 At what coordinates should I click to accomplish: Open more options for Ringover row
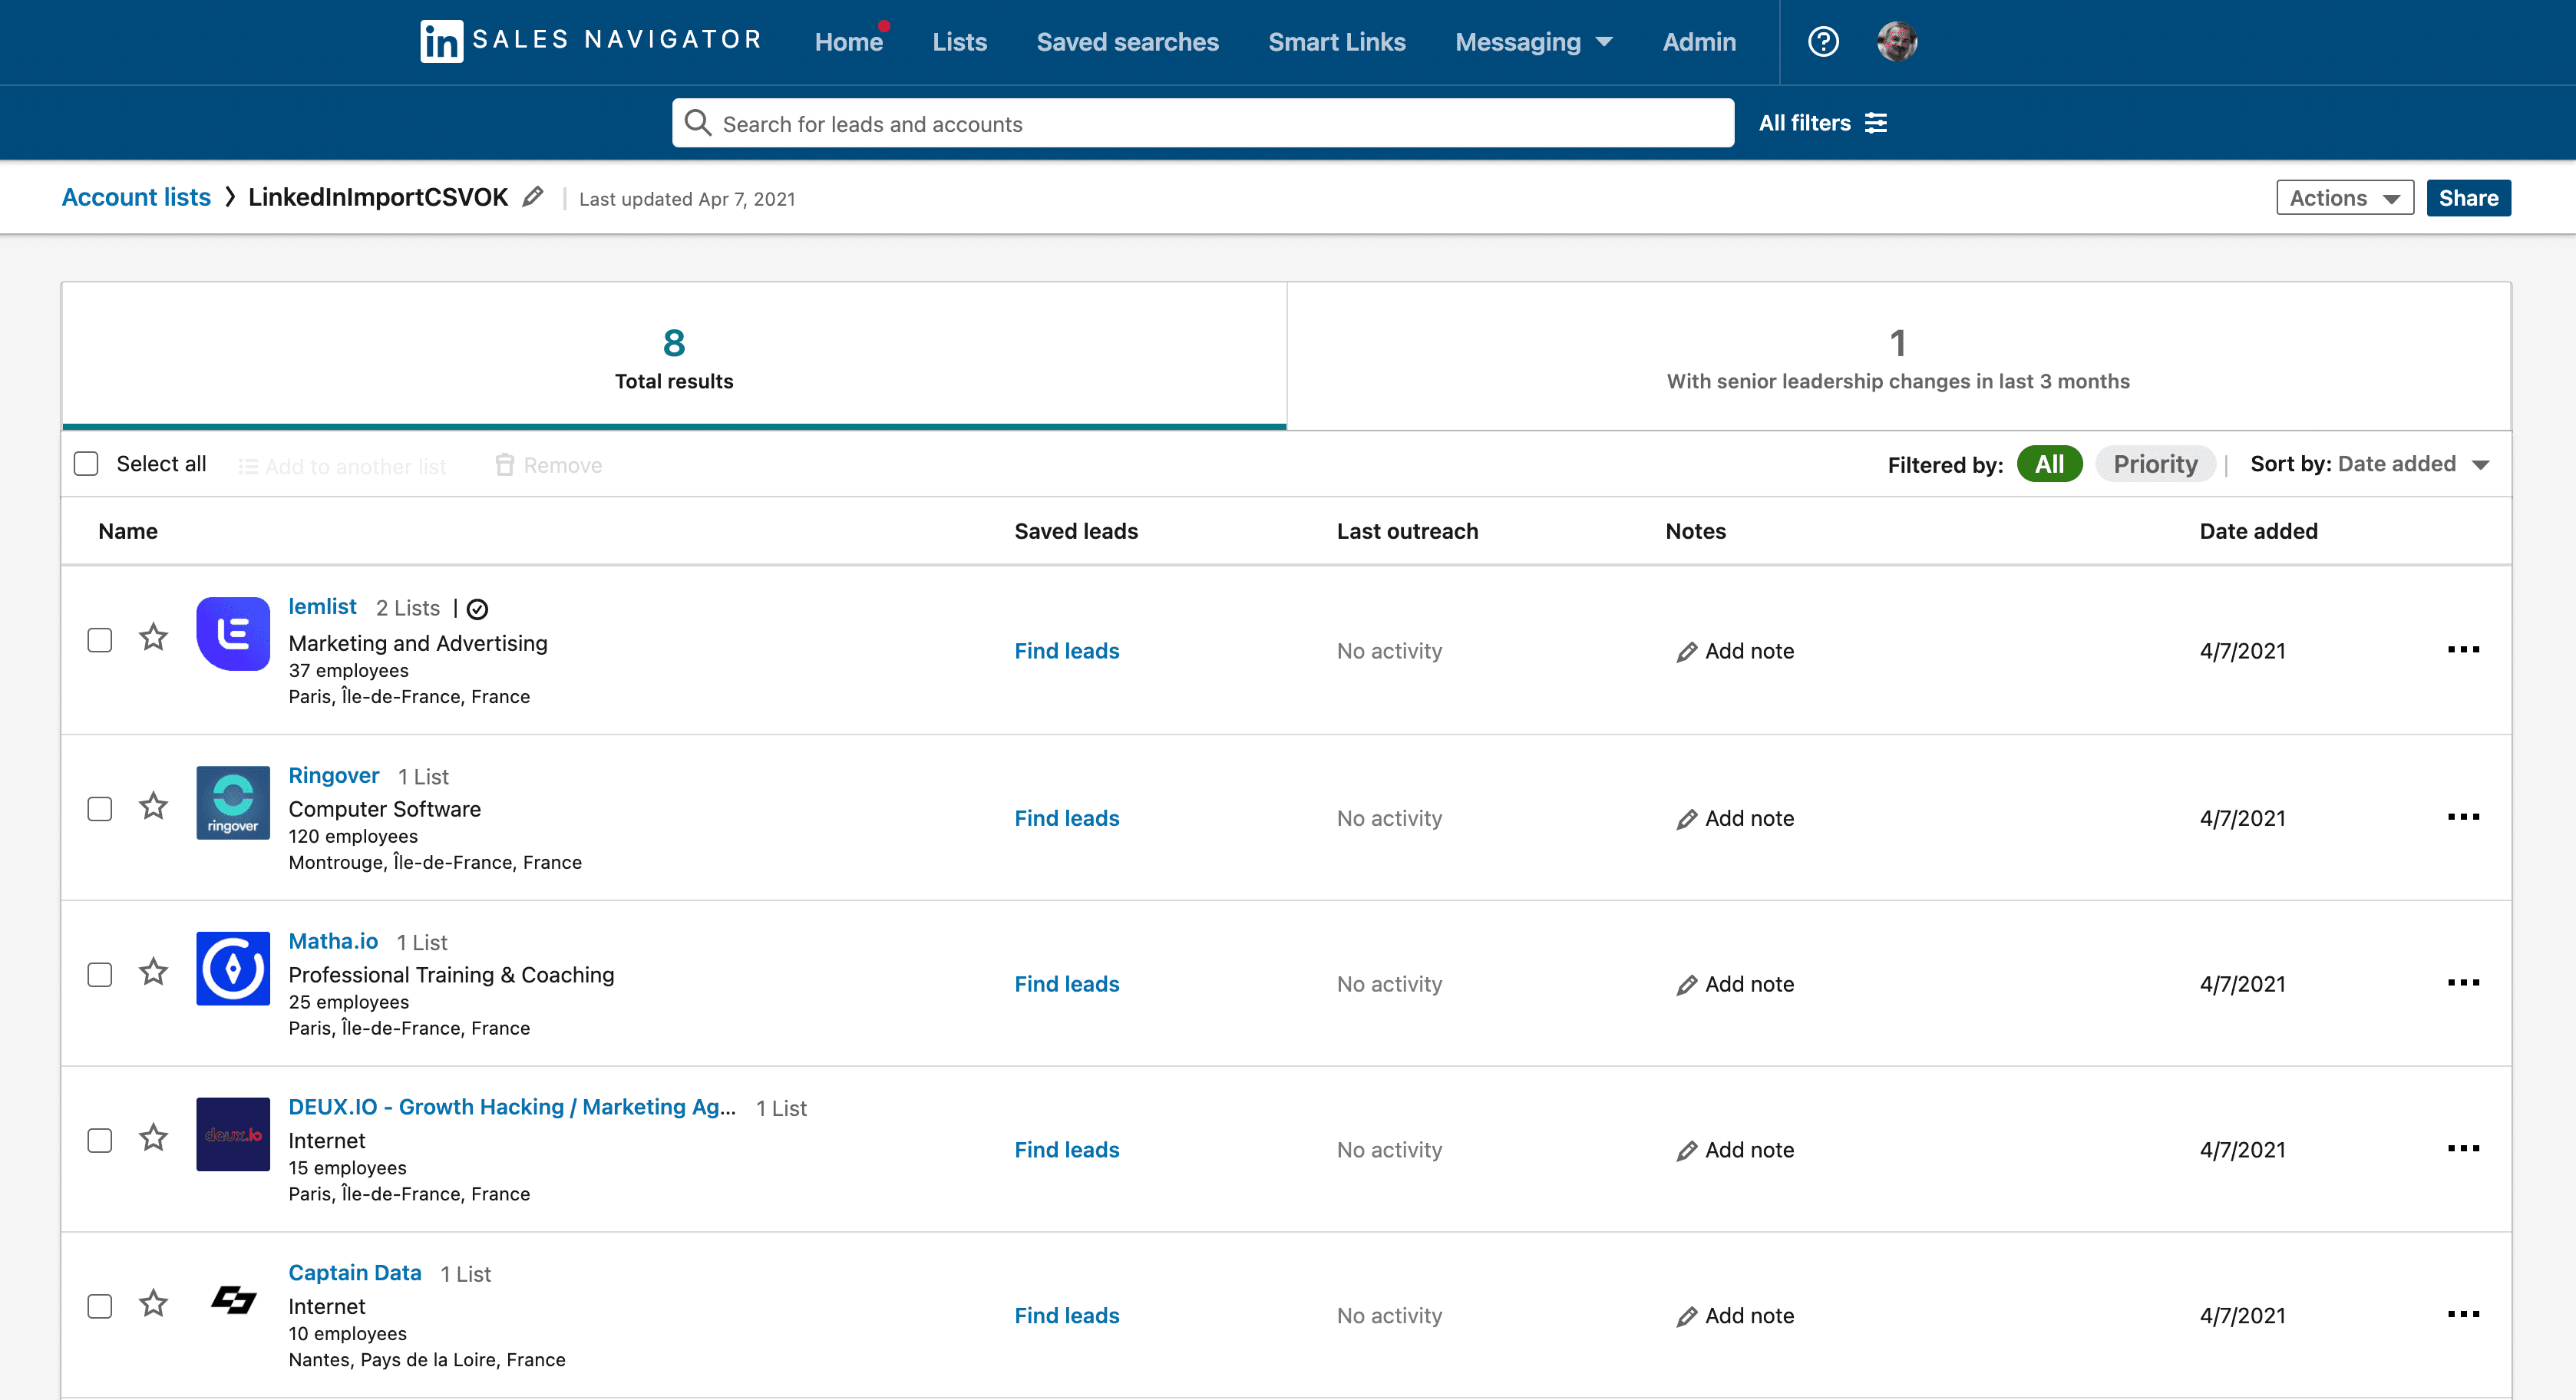point(2463,817)
